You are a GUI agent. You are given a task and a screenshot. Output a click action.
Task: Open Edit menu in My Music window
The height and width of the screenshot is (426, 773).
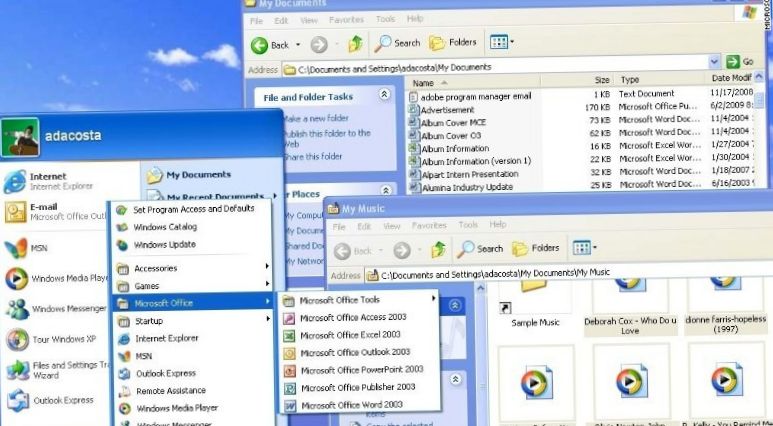[364, 226]
